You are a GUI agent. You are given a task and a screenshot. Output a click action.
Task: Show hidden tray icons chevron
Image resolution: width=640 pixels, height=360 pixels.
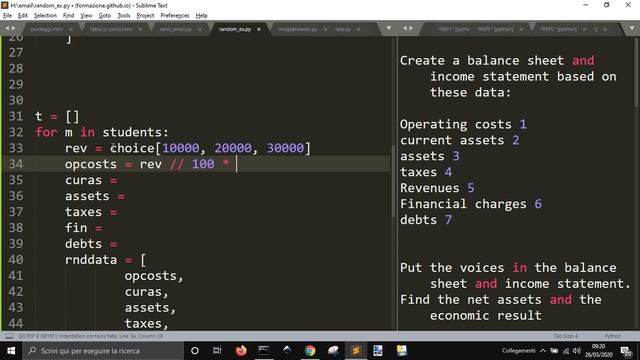[x=543, y=351]
